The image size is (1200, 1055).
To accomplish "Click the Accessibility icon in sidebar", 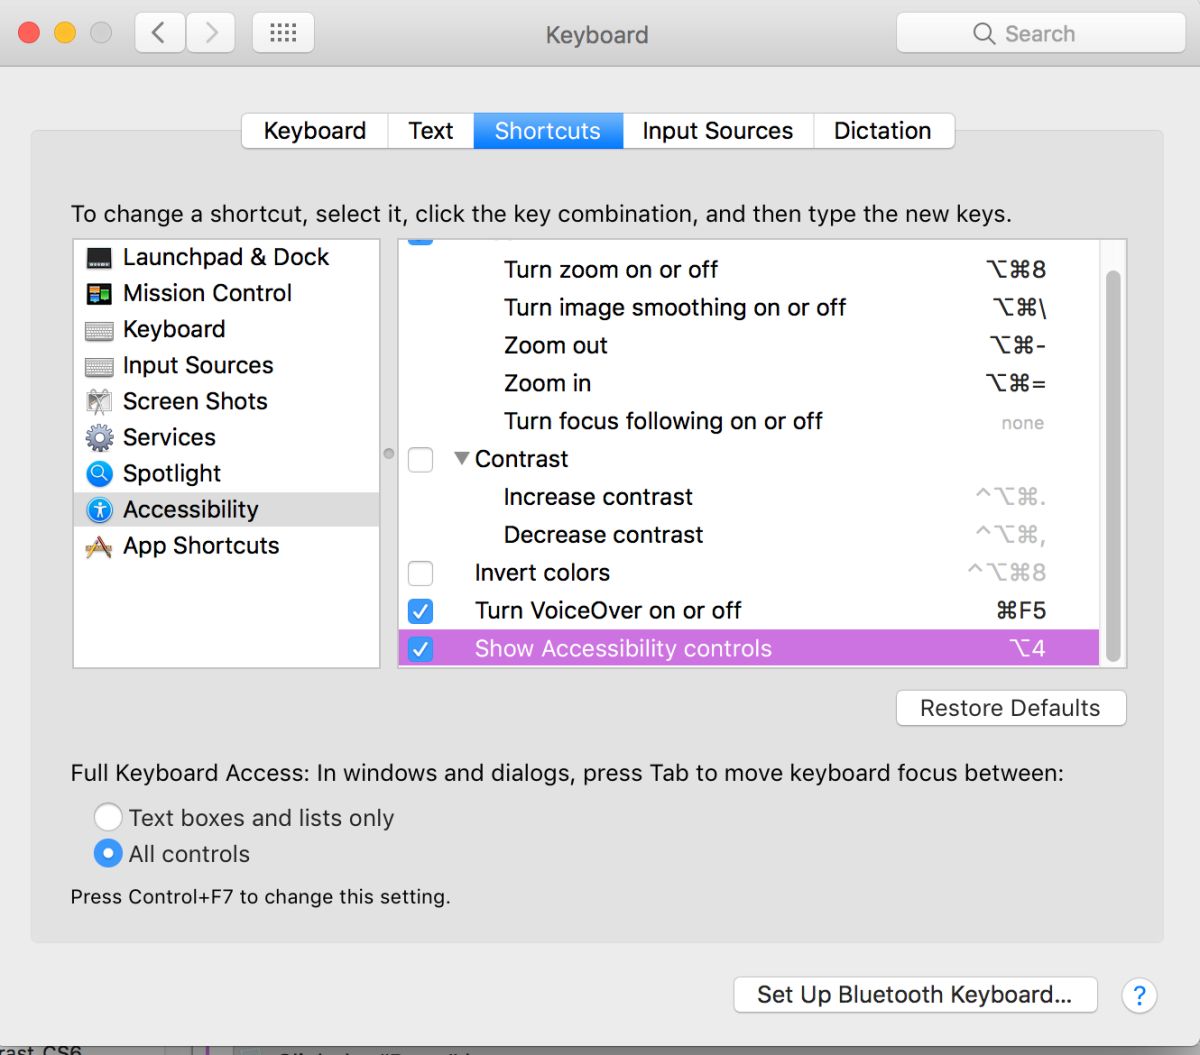I will [x=99, y=510].
